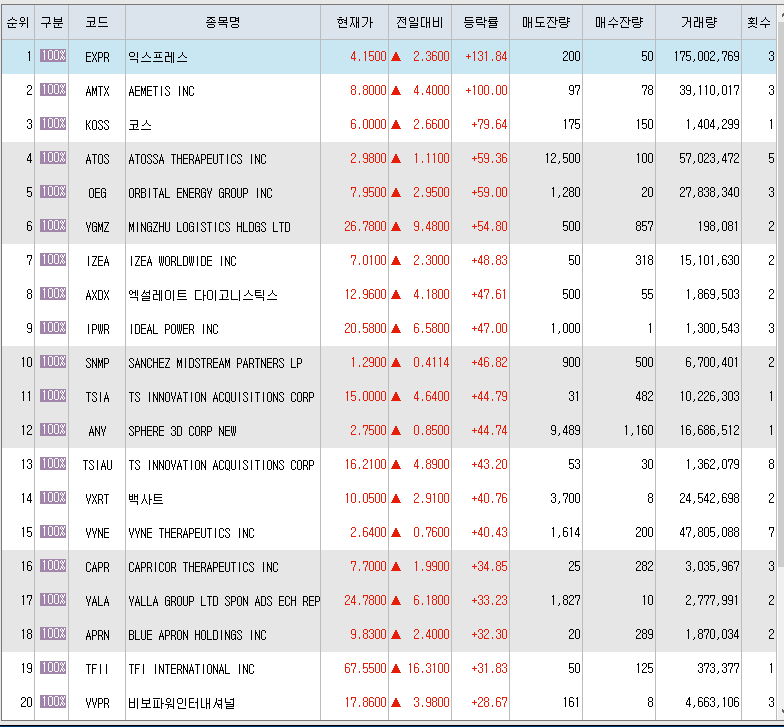Image resolution: width=784 pixels, height=727 pixels.
Task: Sort by 순위 column header
Action: 18,22
